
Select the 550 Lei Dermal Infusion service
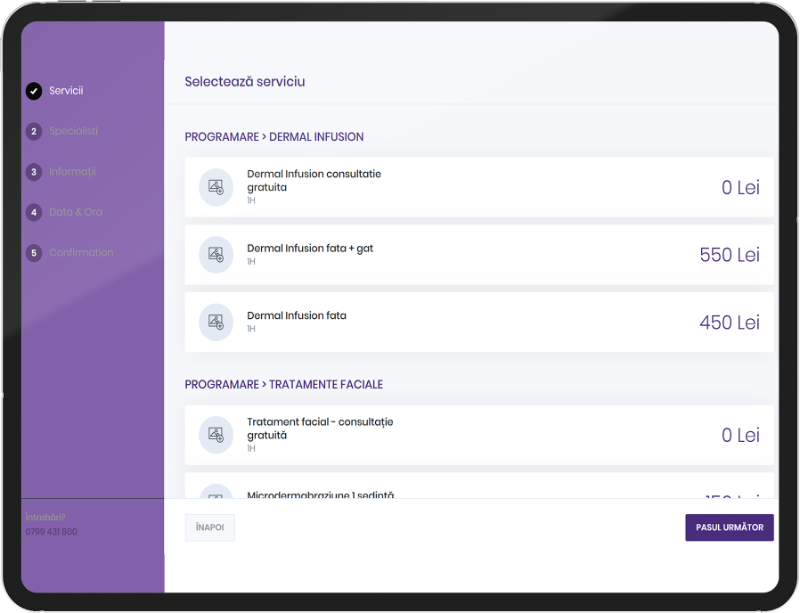729,255
